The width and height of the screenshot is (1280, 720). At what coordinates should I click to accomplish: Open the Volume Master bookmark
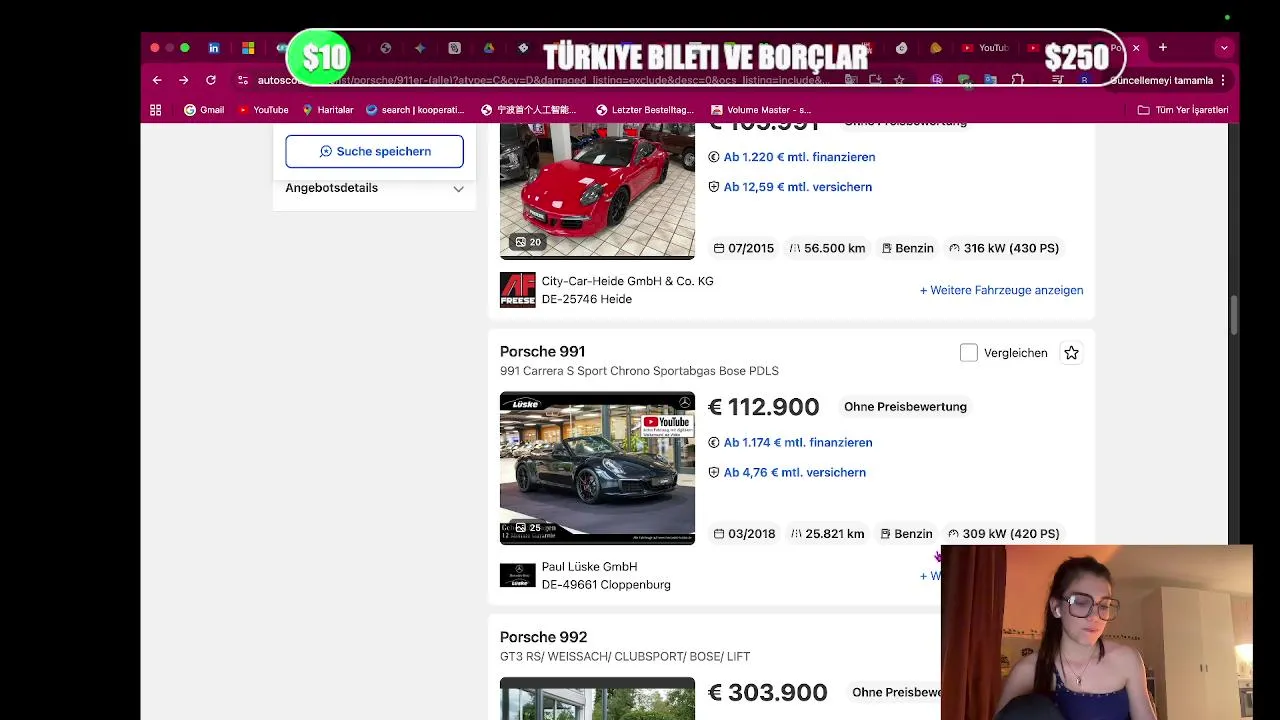tap(761, 110)
